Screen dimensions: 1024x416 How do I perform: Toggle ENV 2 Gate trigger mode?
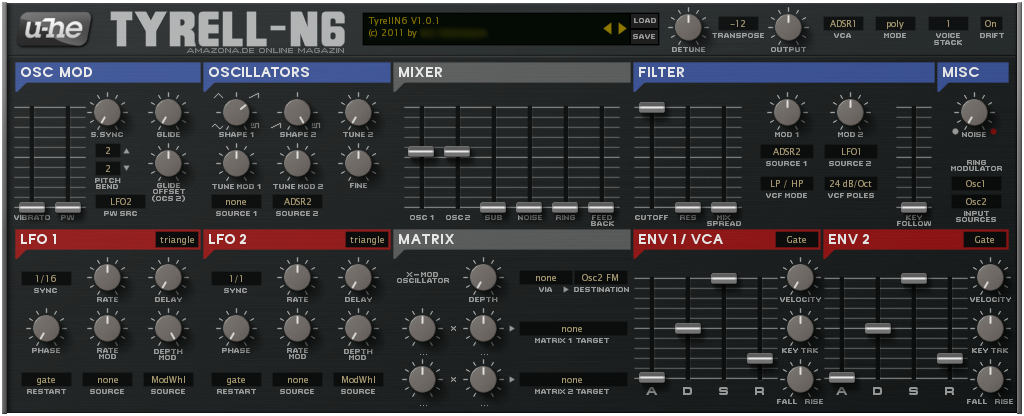tap(985, 240)
